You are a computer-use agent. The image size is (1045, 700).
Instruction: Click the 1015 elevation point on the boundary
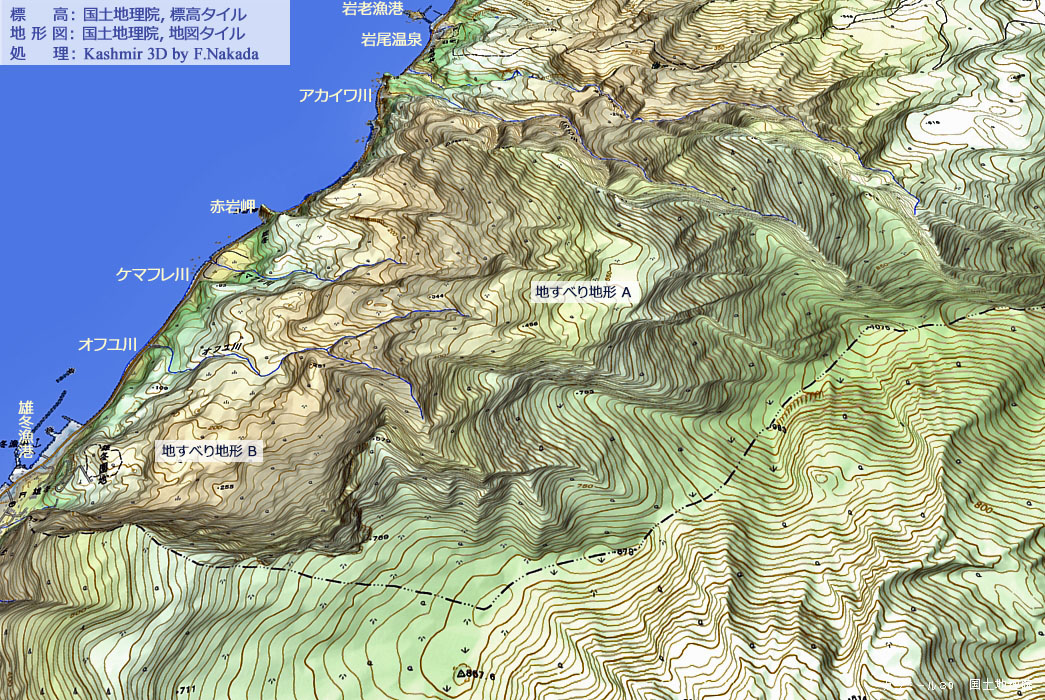pyautogui.click(x=878, y=328)
